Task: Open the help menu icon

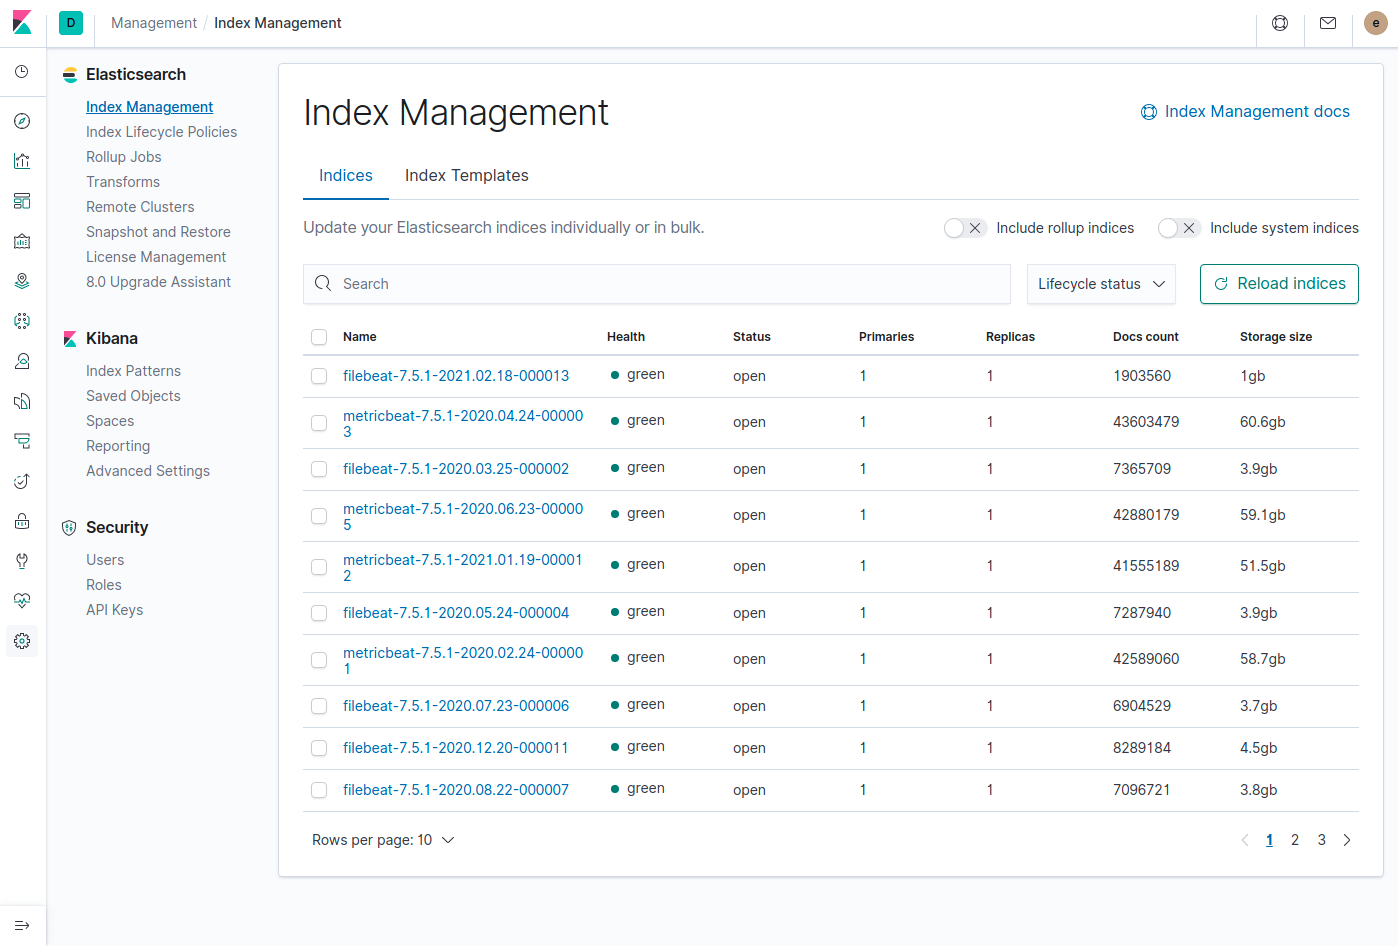Action: (1280, 23)
